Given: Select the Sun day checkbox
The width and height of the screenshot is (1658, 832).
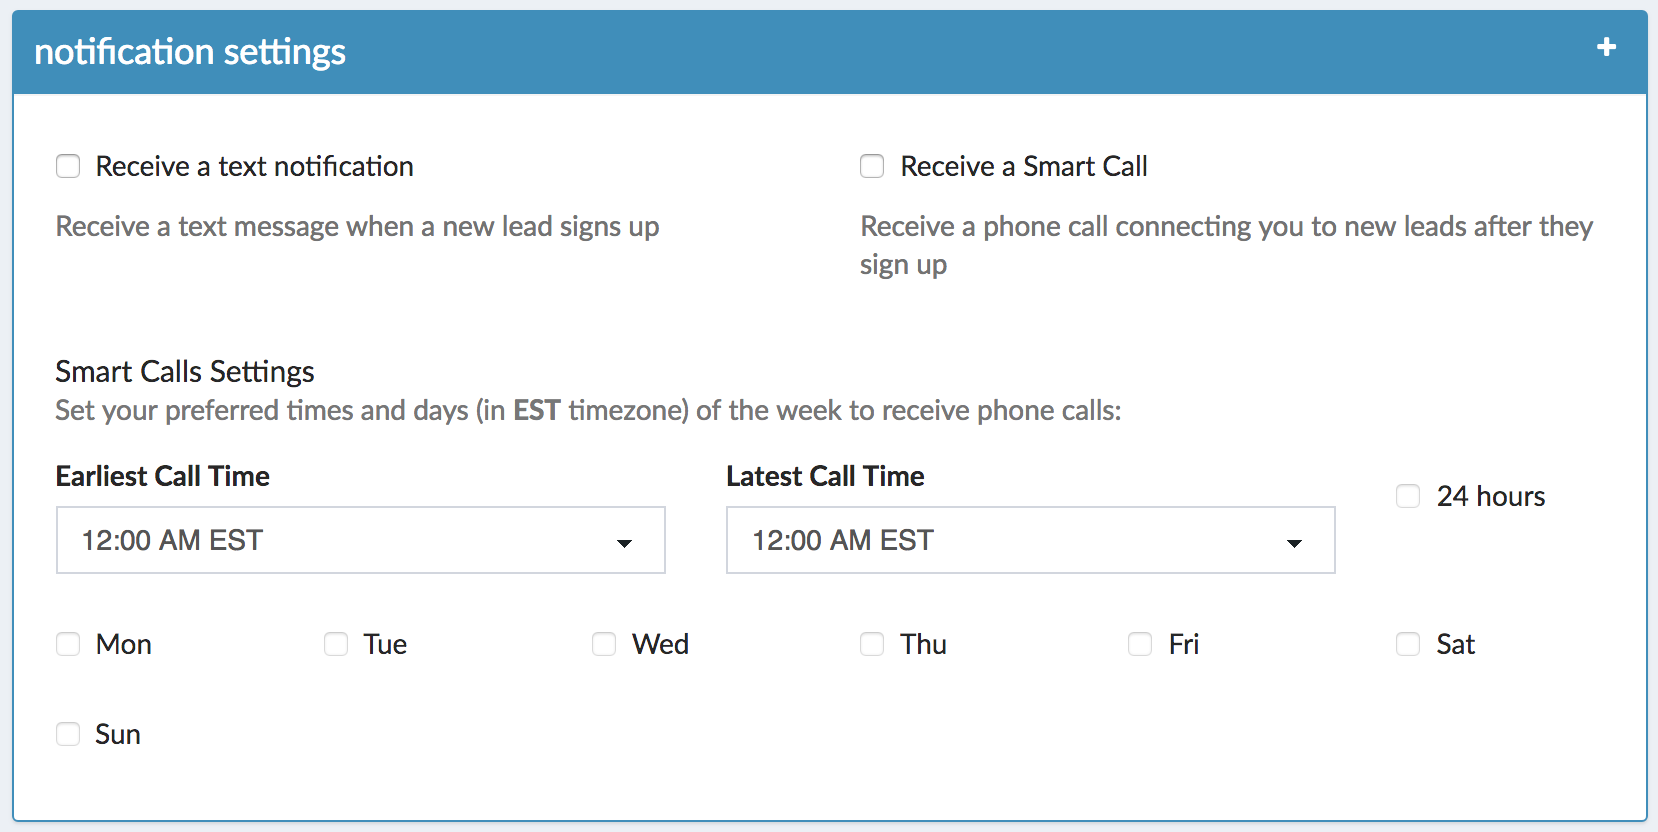Looking at the screenshot, I should (68, 734).
